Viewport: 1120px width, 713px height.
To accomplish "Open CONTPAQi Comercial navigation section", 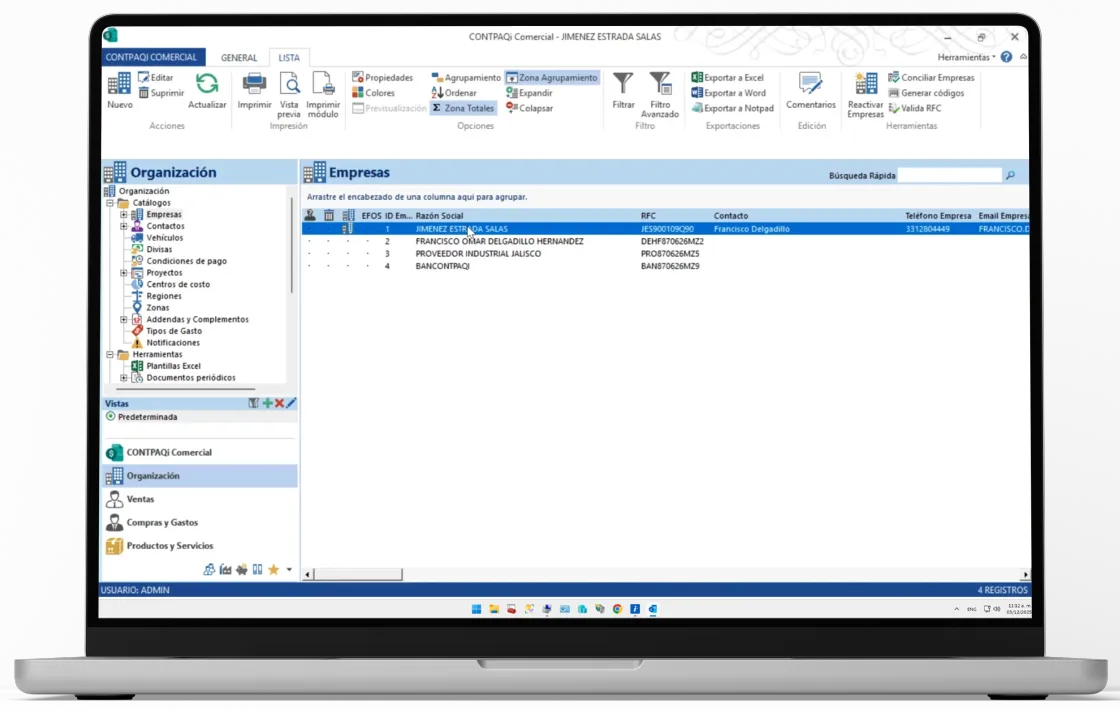I will [199, 452].
